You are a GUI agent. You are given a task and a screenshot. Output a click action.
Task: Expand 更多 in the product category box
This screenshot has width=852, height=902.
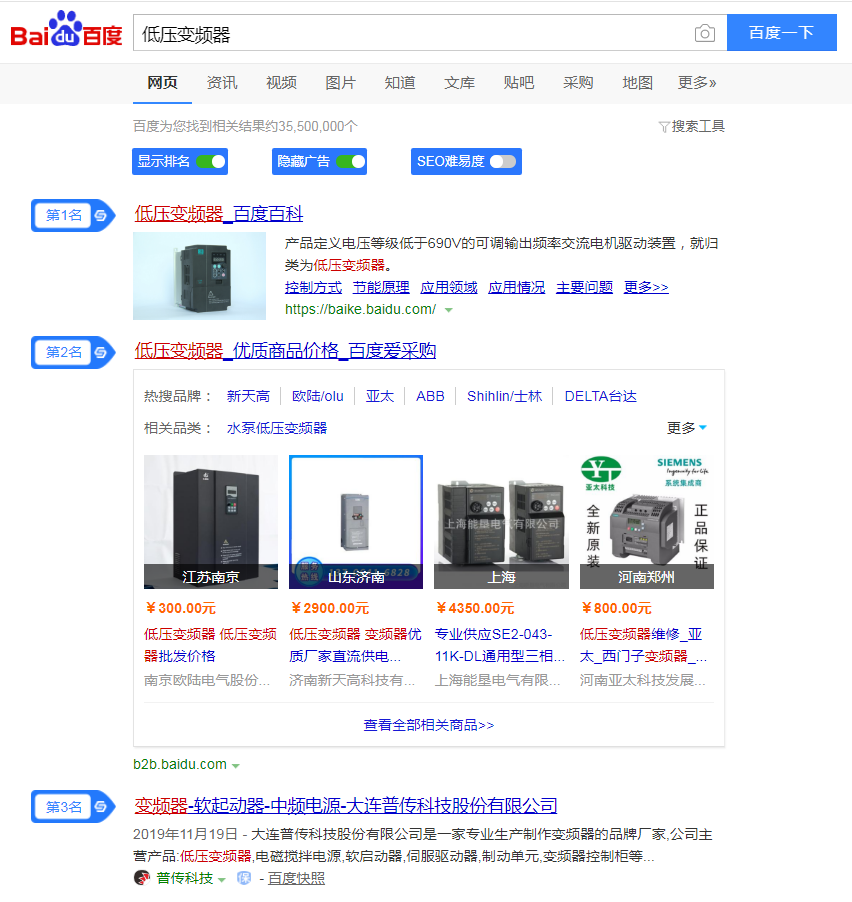pos(686,428)
